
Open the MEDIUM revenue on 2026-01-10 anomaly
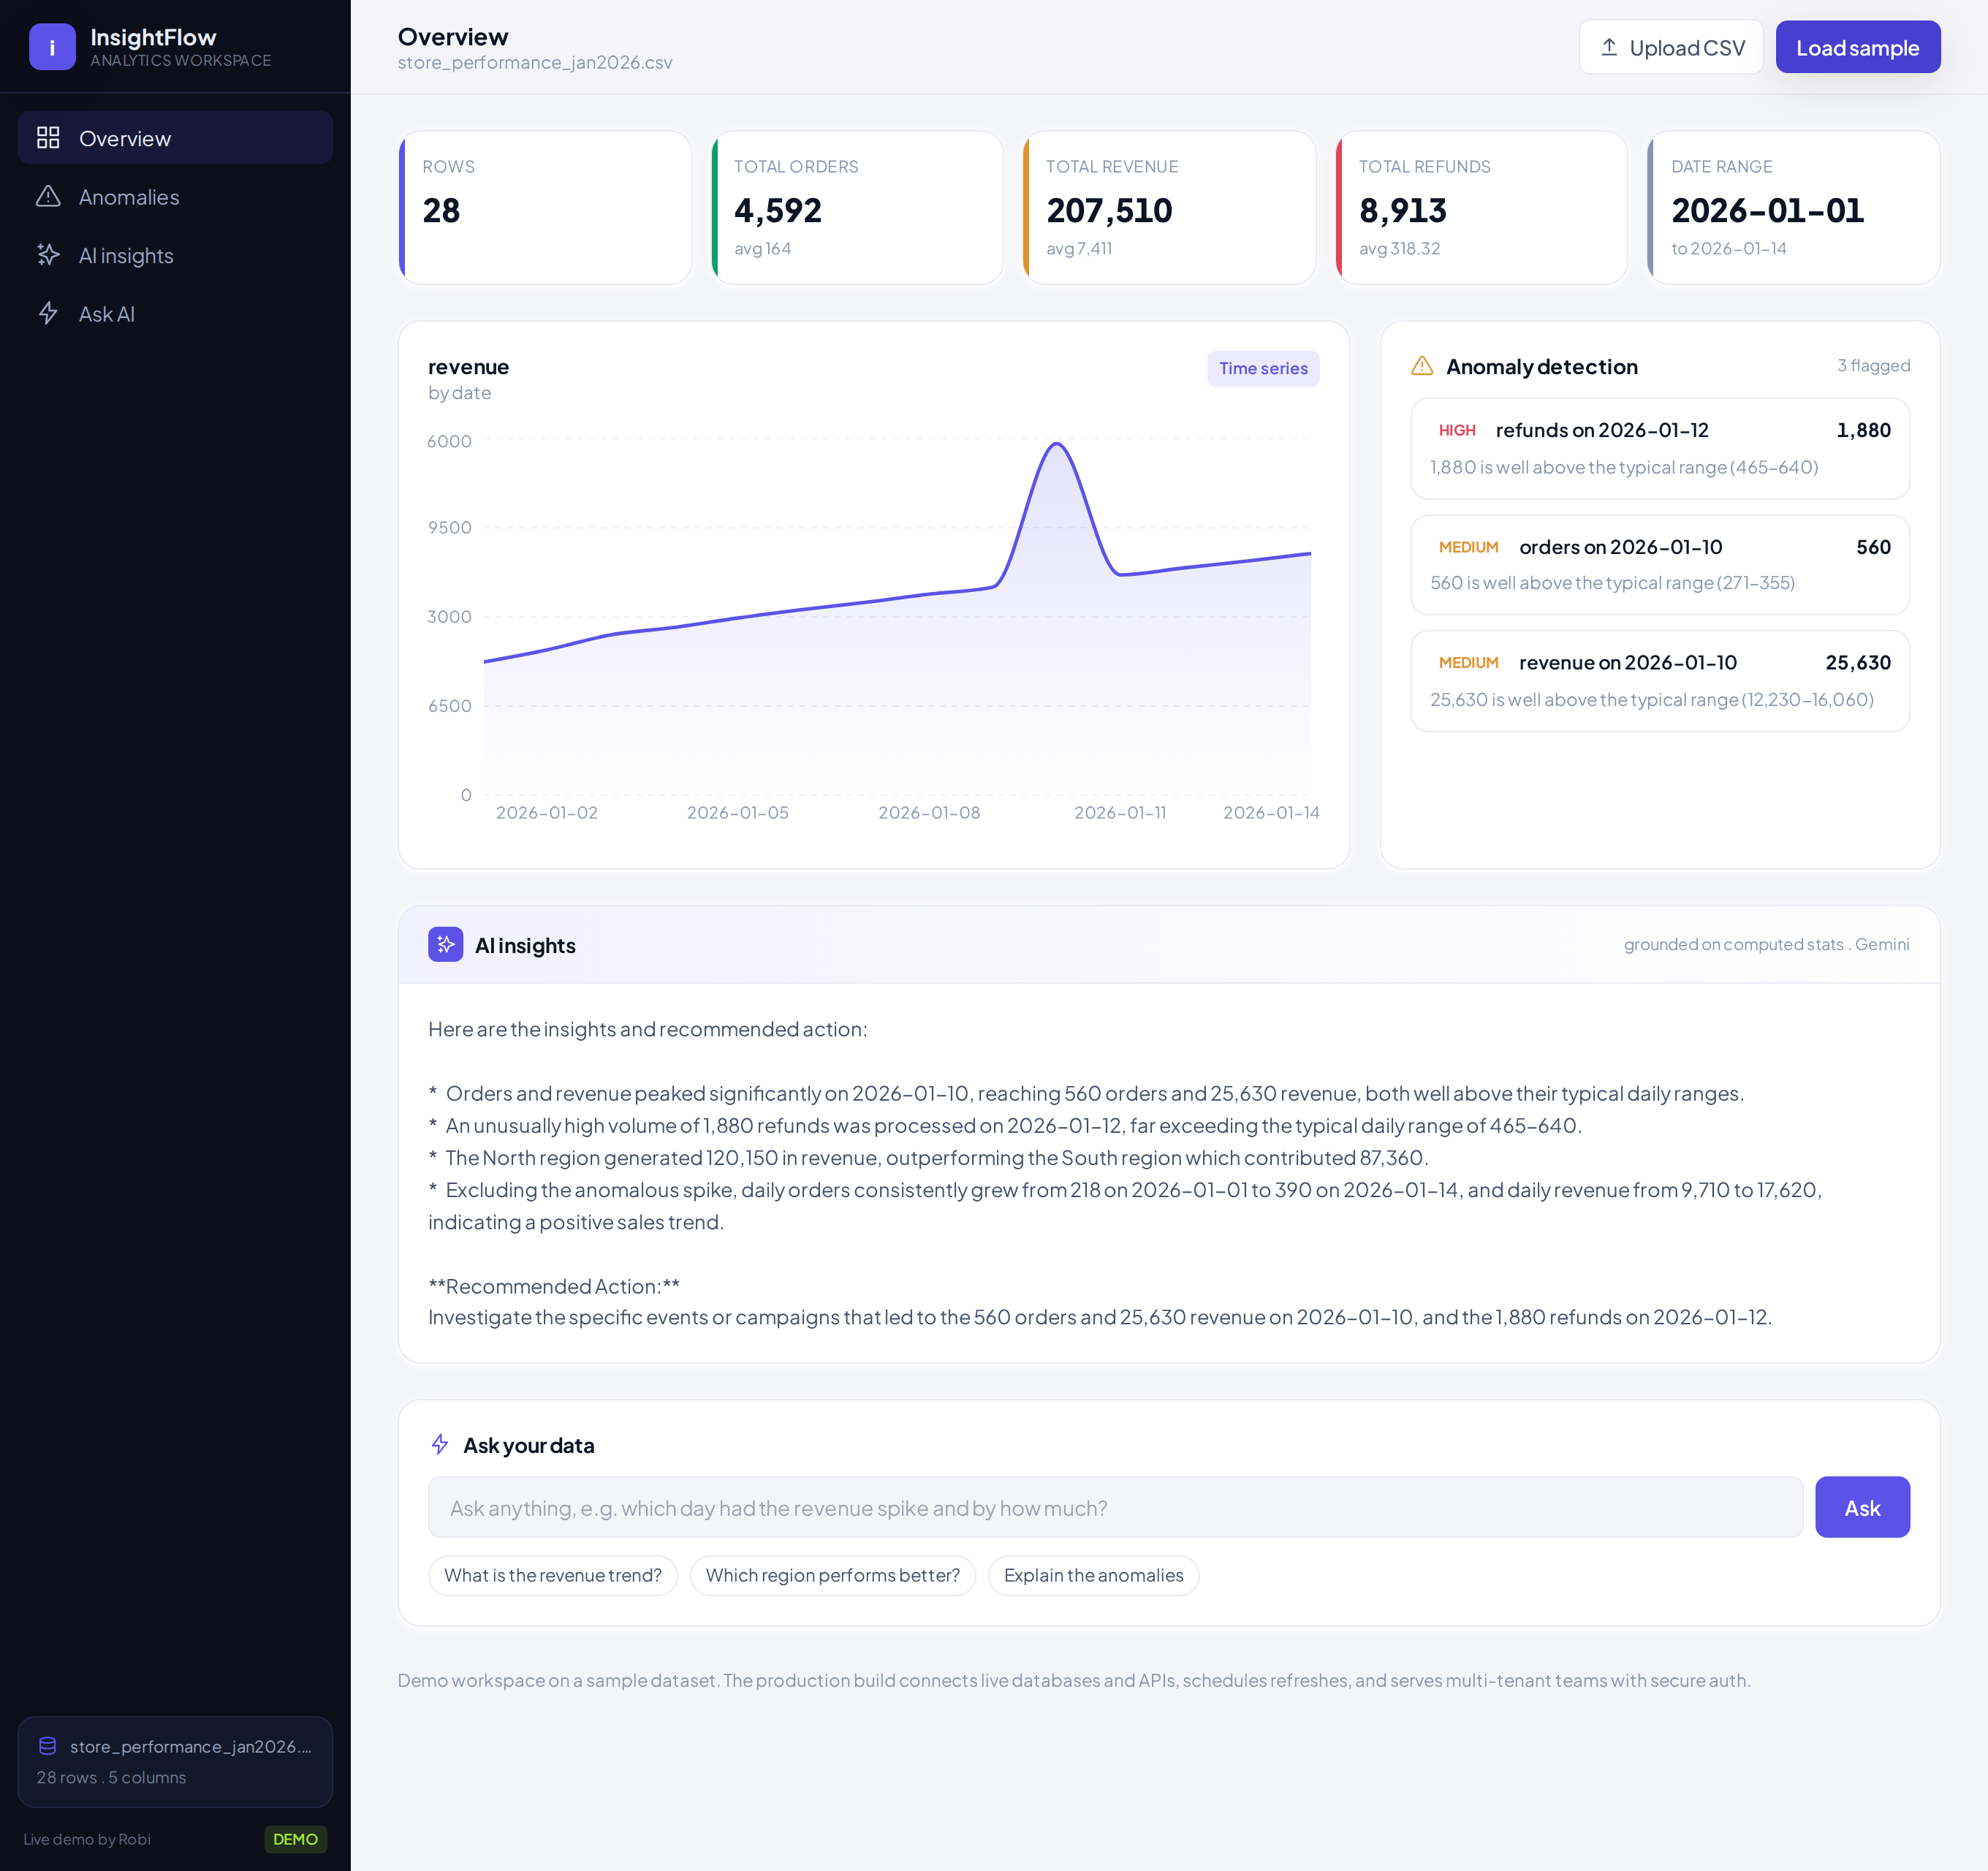tap(1660, 681)
